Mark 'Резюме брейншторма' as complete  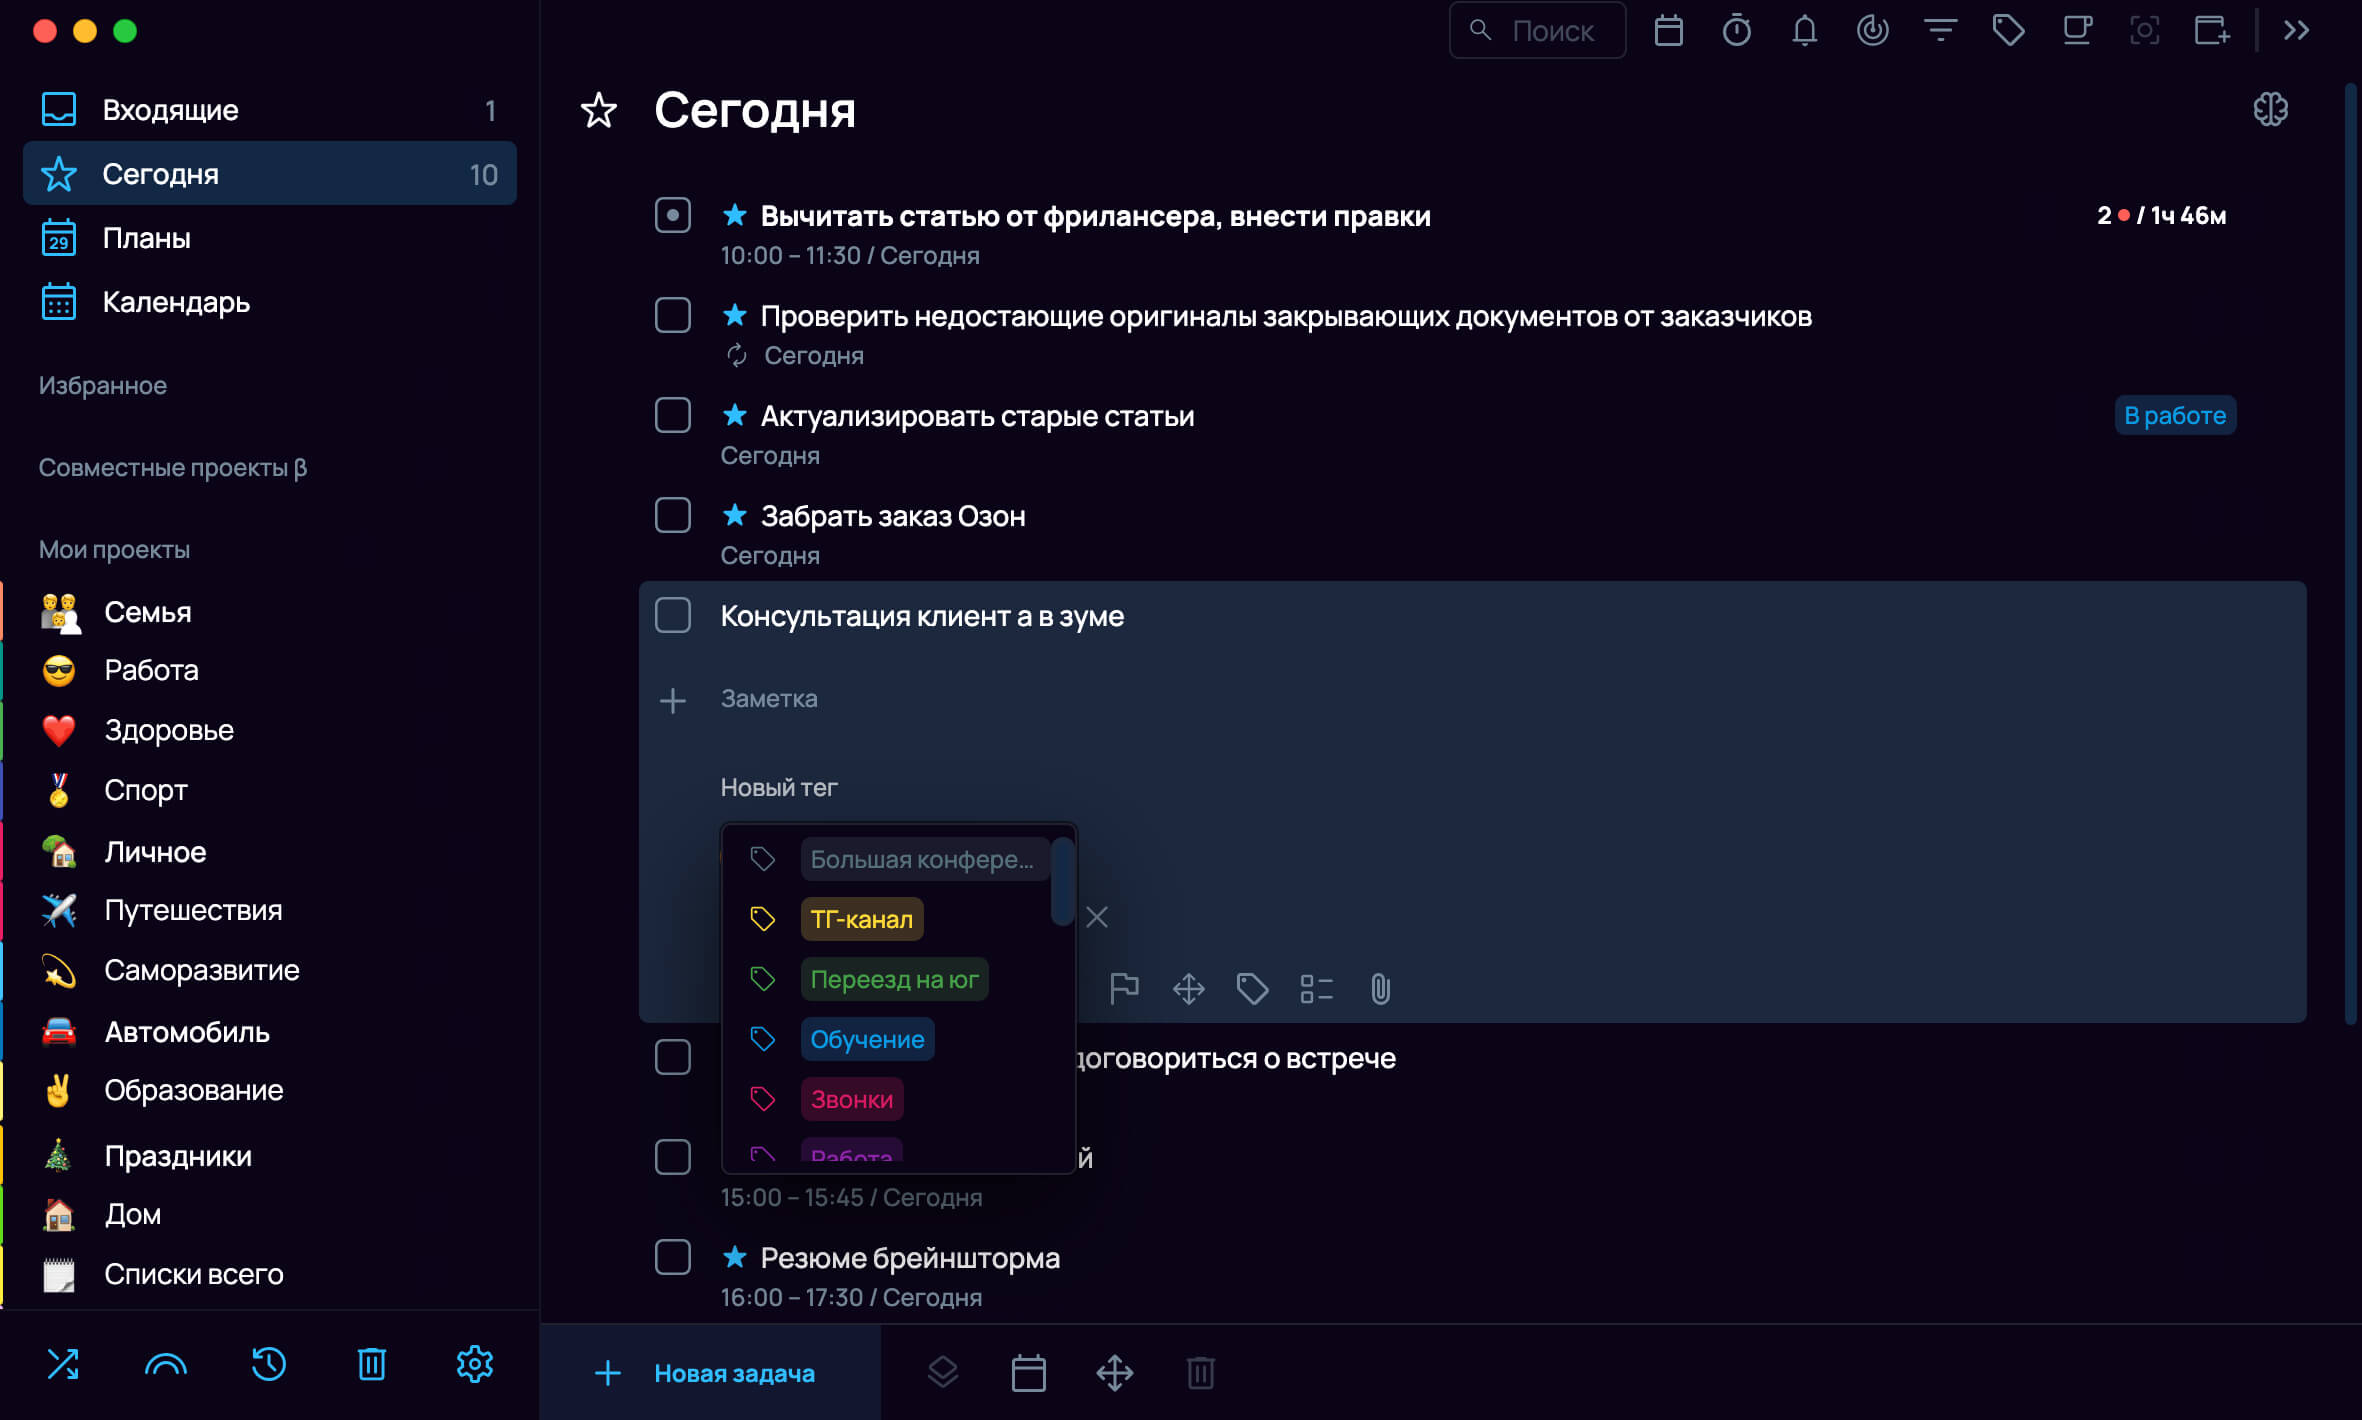point(673,1258)
